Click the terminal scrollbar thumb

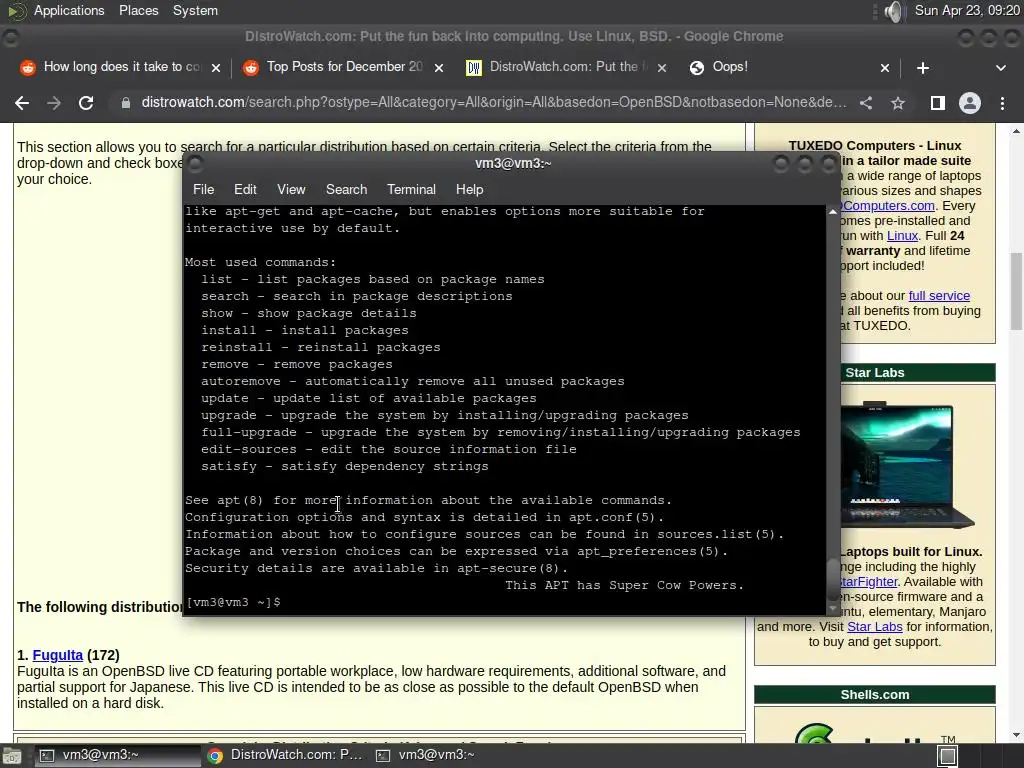pyautogui.click(x=832, y=579)
